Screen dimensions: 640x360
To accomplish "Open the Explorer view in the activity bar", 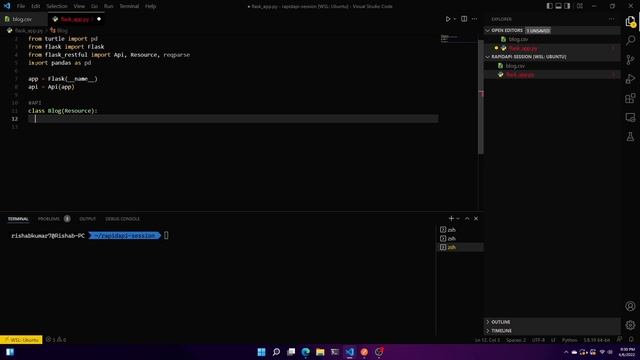I will 630,21.
